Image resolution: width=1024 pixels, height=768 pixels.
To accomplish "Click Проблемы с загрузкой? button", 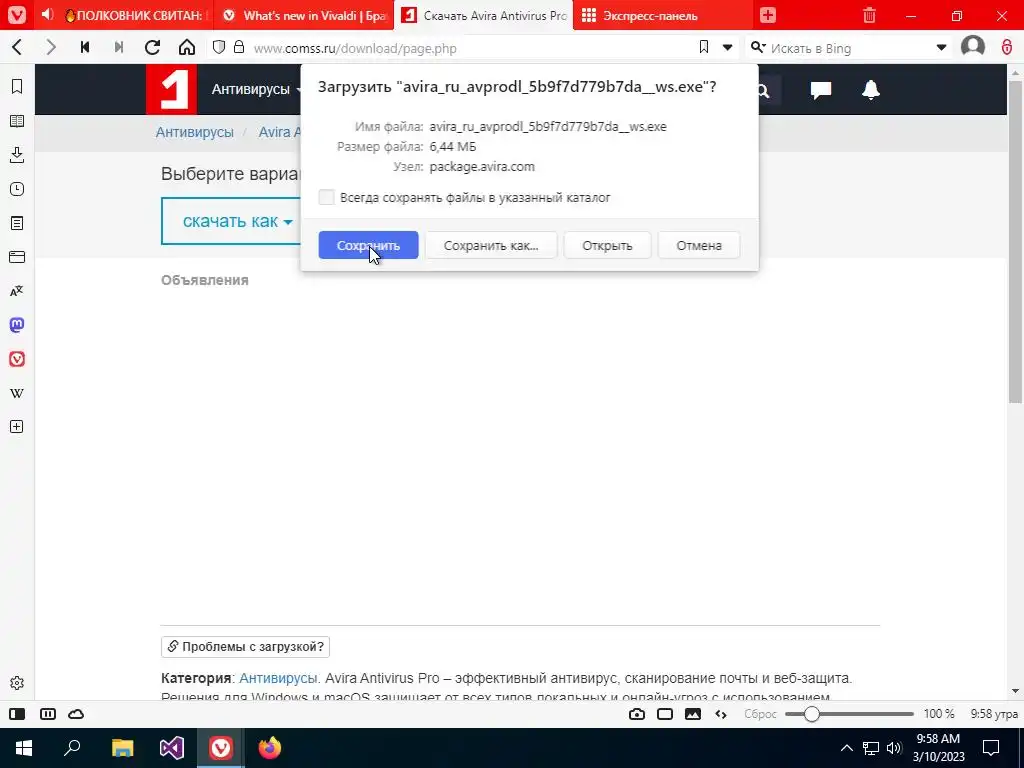I will [246, 647].
